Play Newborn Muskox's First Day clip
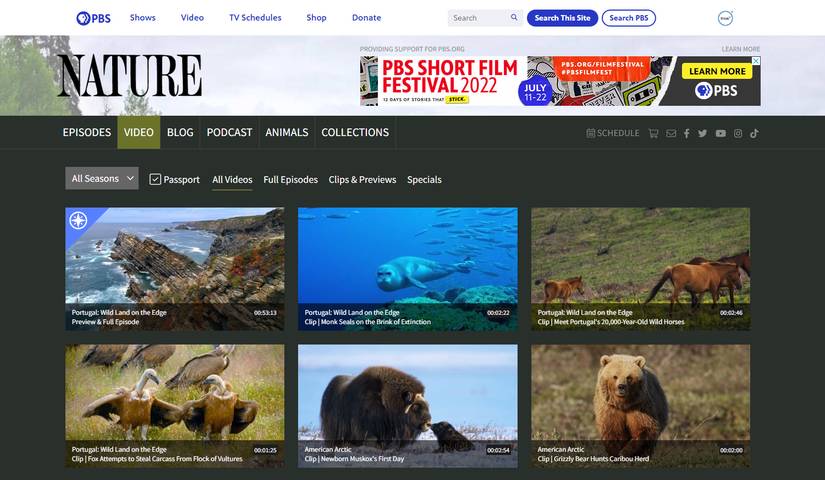 click(408, 406)
